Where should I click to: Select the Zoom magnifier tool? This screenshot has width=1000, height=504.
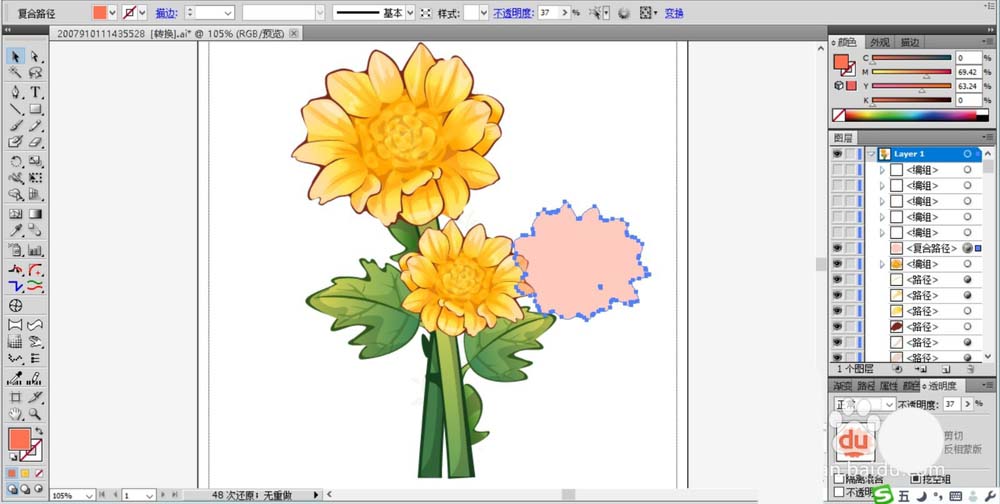(x=35, y=414)
